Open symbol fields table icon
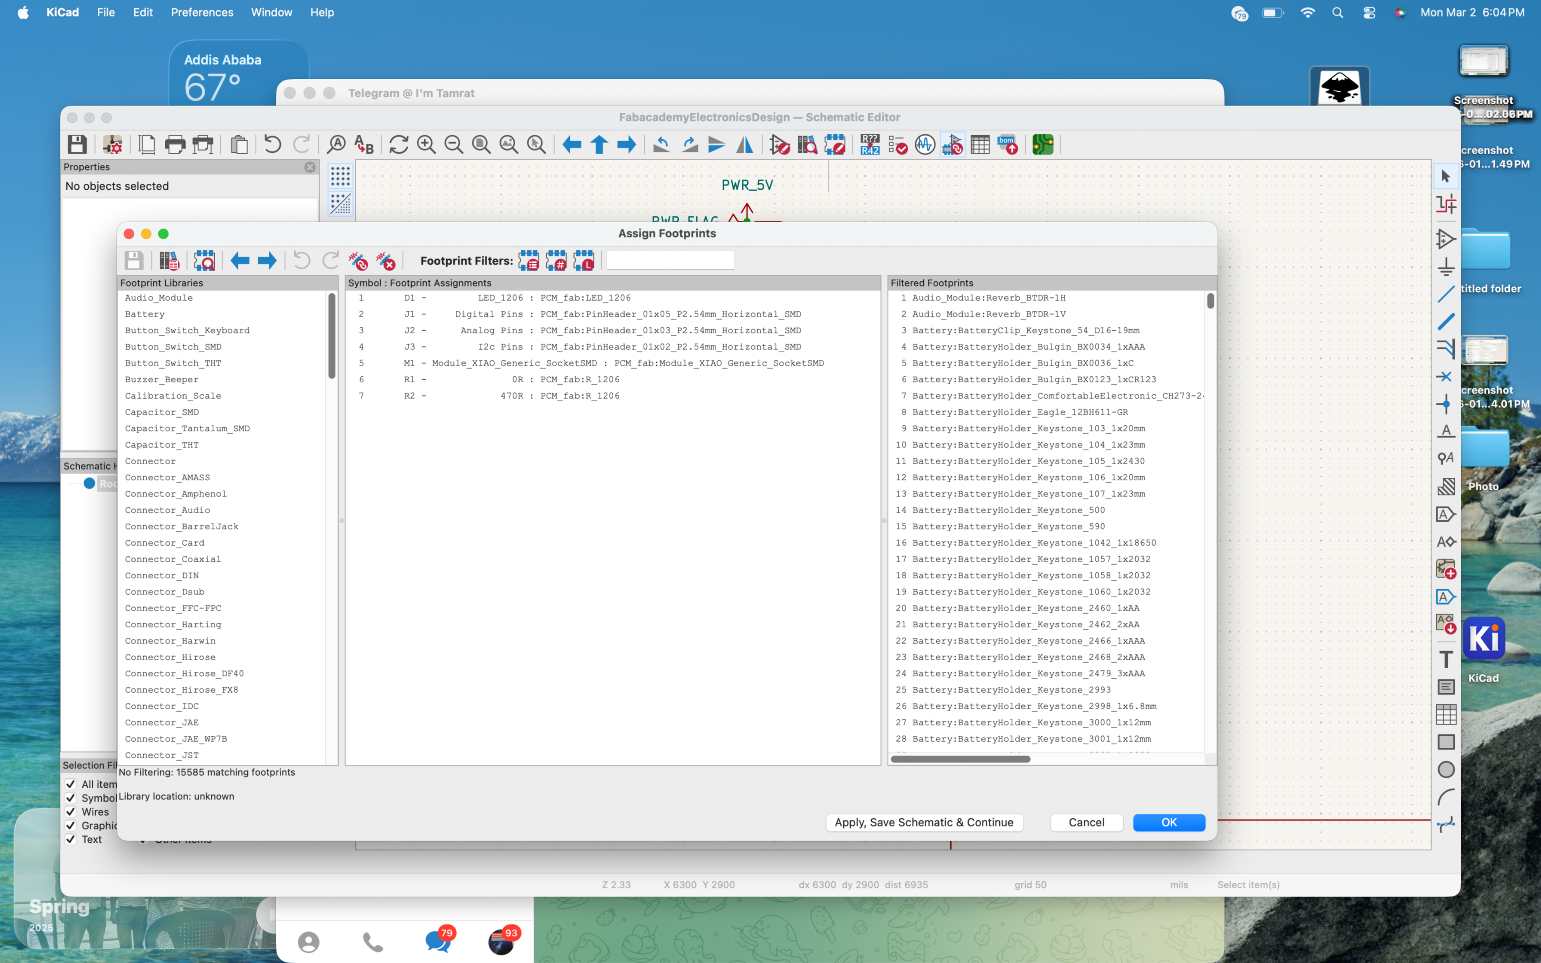The image size is (1541, 963). coord(980,145)
